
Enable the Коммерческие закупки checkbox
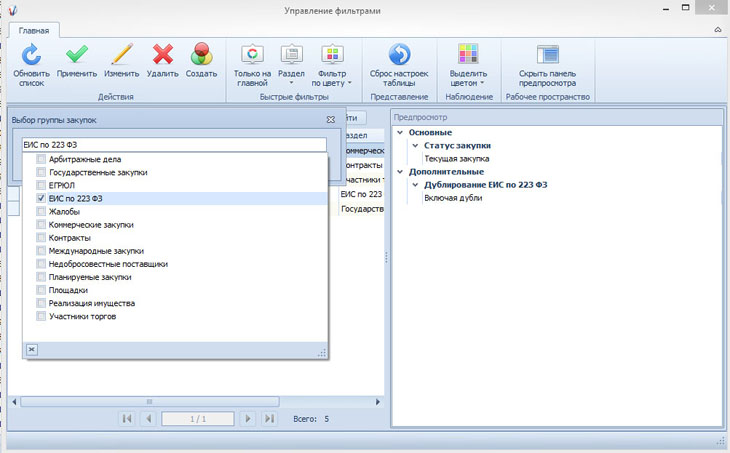[x=41, y=225]
